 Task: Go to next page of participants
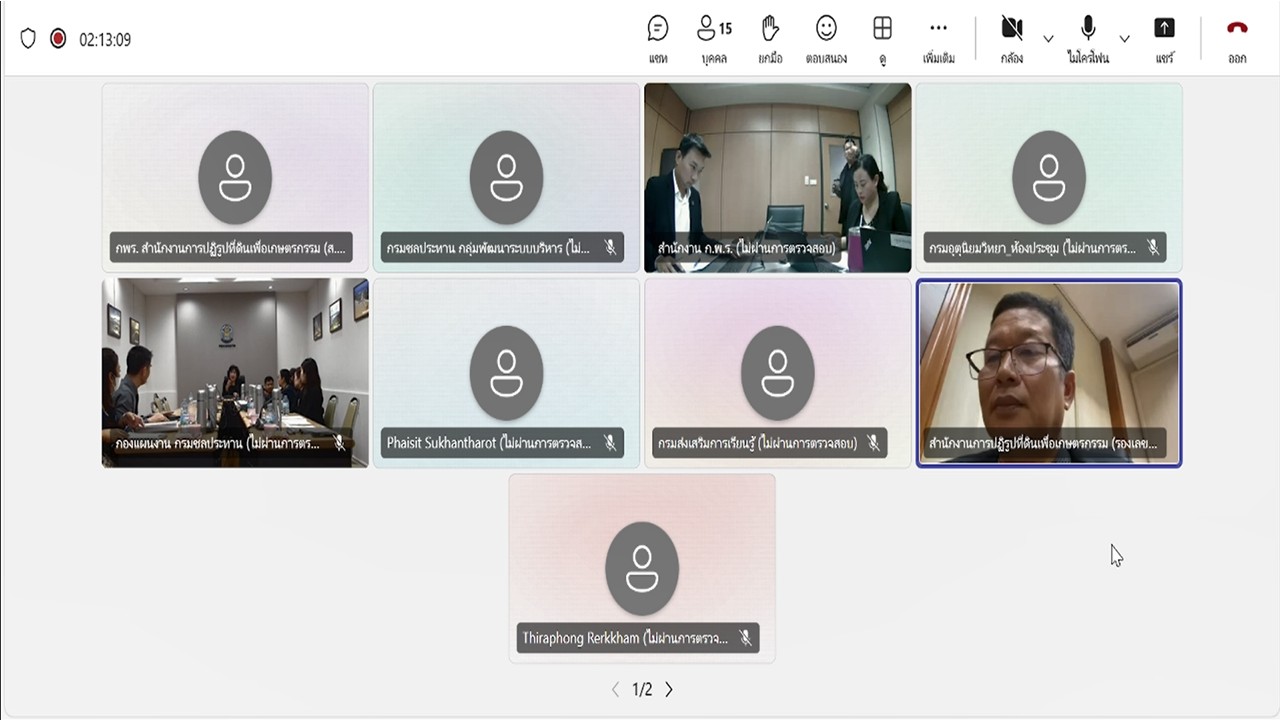669,689
